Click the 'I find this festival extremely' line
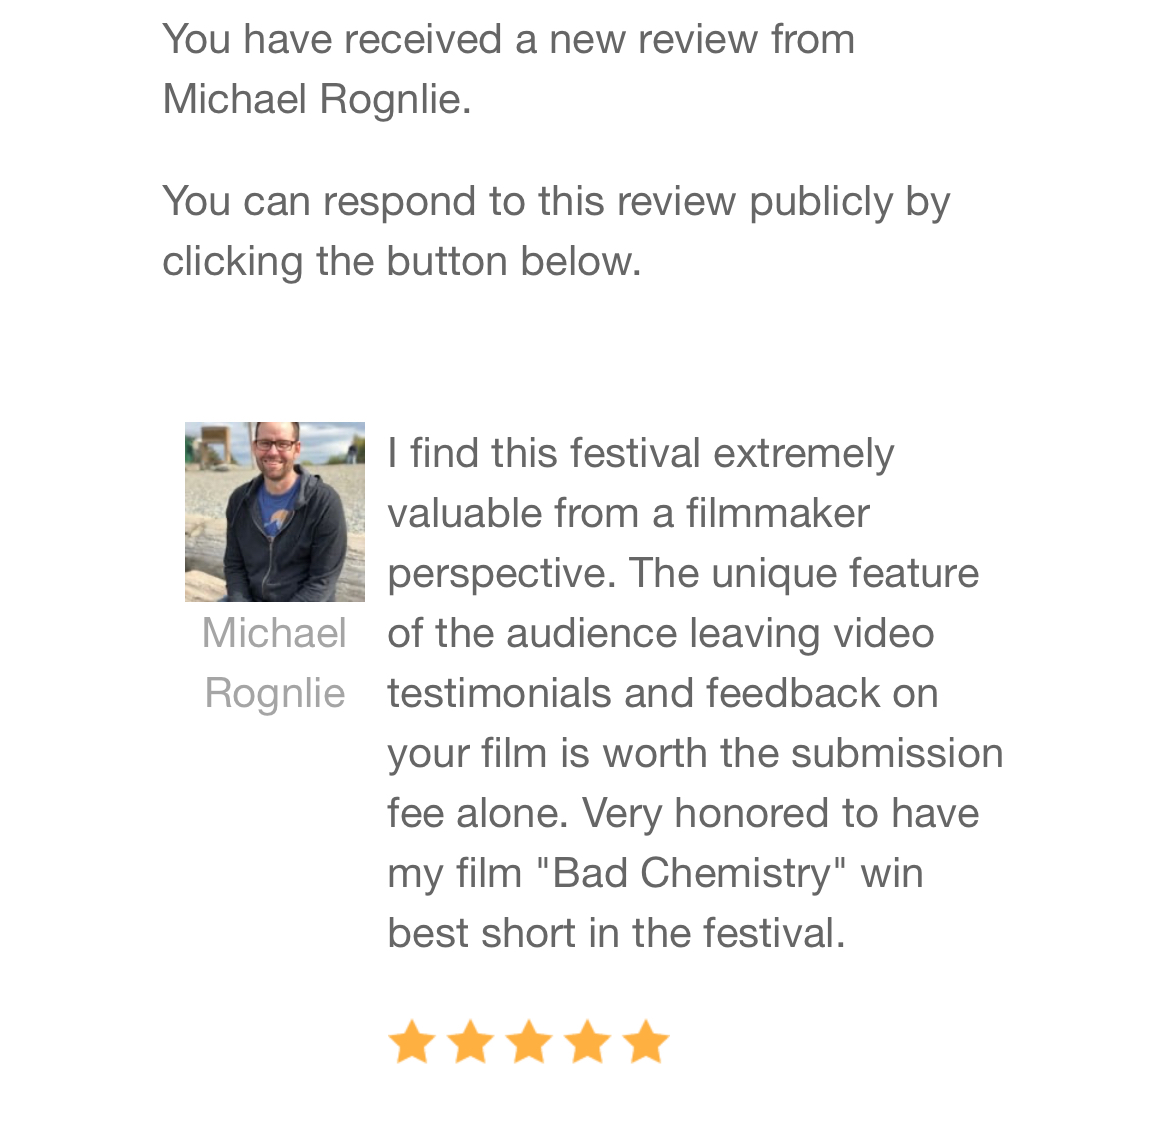This screenshot has height=1128, width=1162. 640,454
